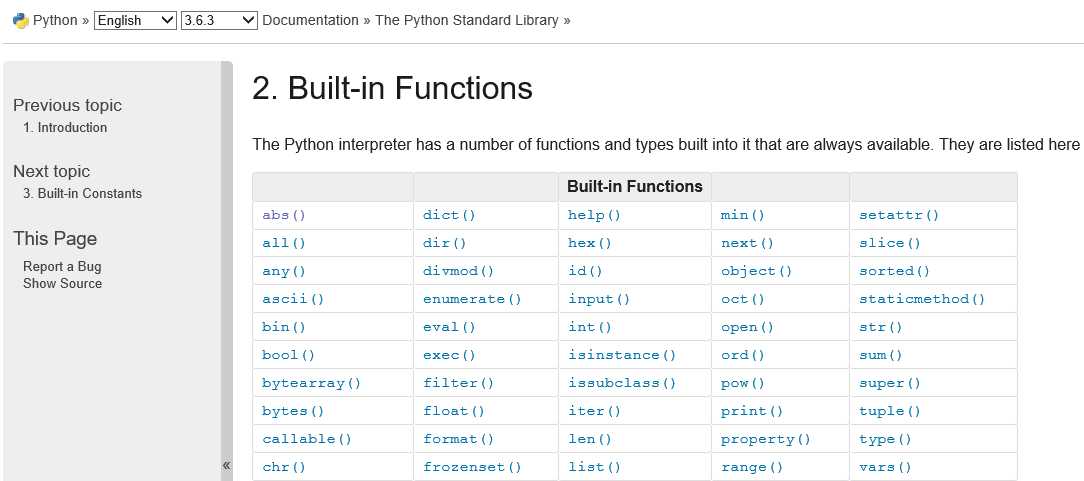Open the divmod() function link
Image resolution: width=1084 pixels, height=481 pixels.
[x=458, y=271]
